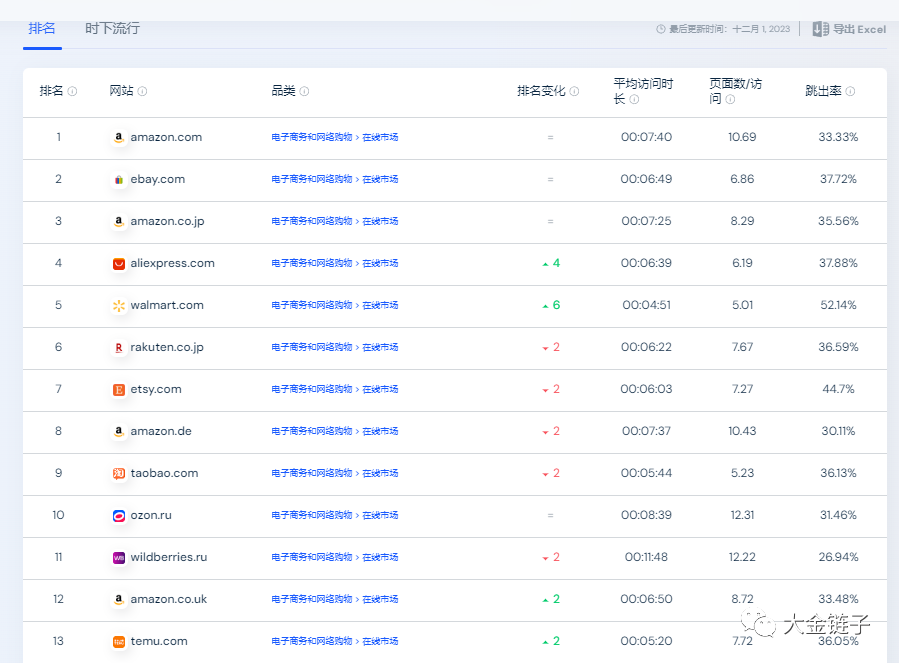899x663 pixels.
Task: Select the 12.31 pages per visit for ozon.ru
Action: coord(742,514)
